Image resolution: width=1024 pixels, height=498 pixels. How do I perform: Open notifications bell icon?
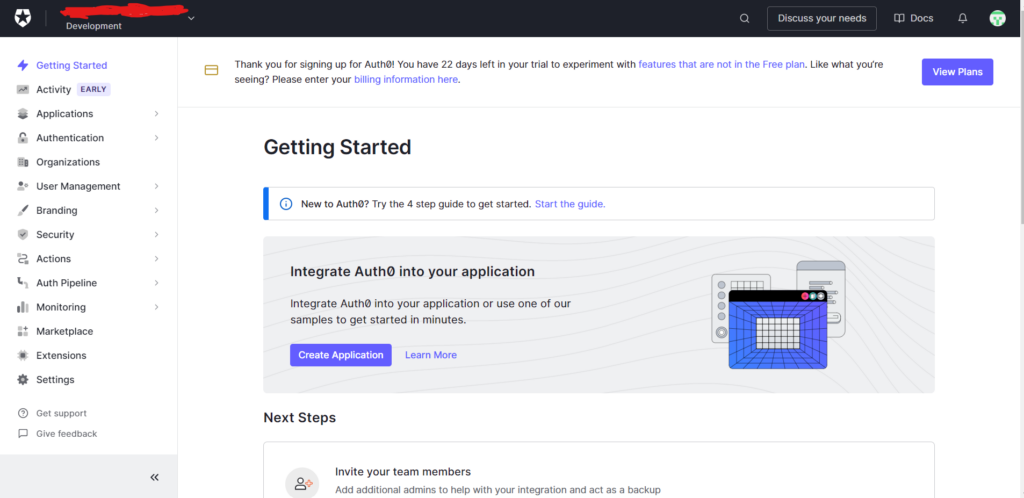(x=962, y=18)
